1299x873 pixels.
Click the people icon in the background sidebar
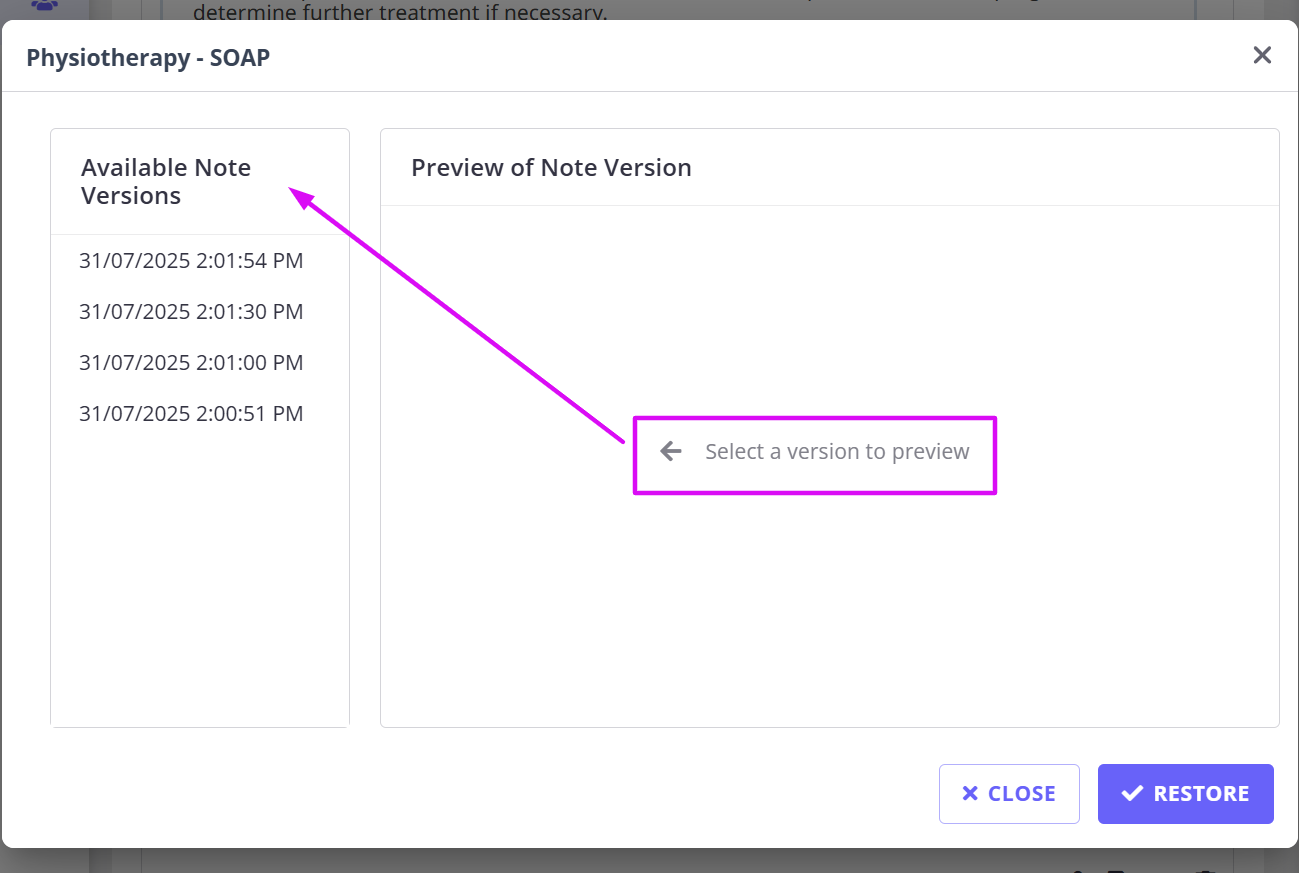[x=45, y=5]
